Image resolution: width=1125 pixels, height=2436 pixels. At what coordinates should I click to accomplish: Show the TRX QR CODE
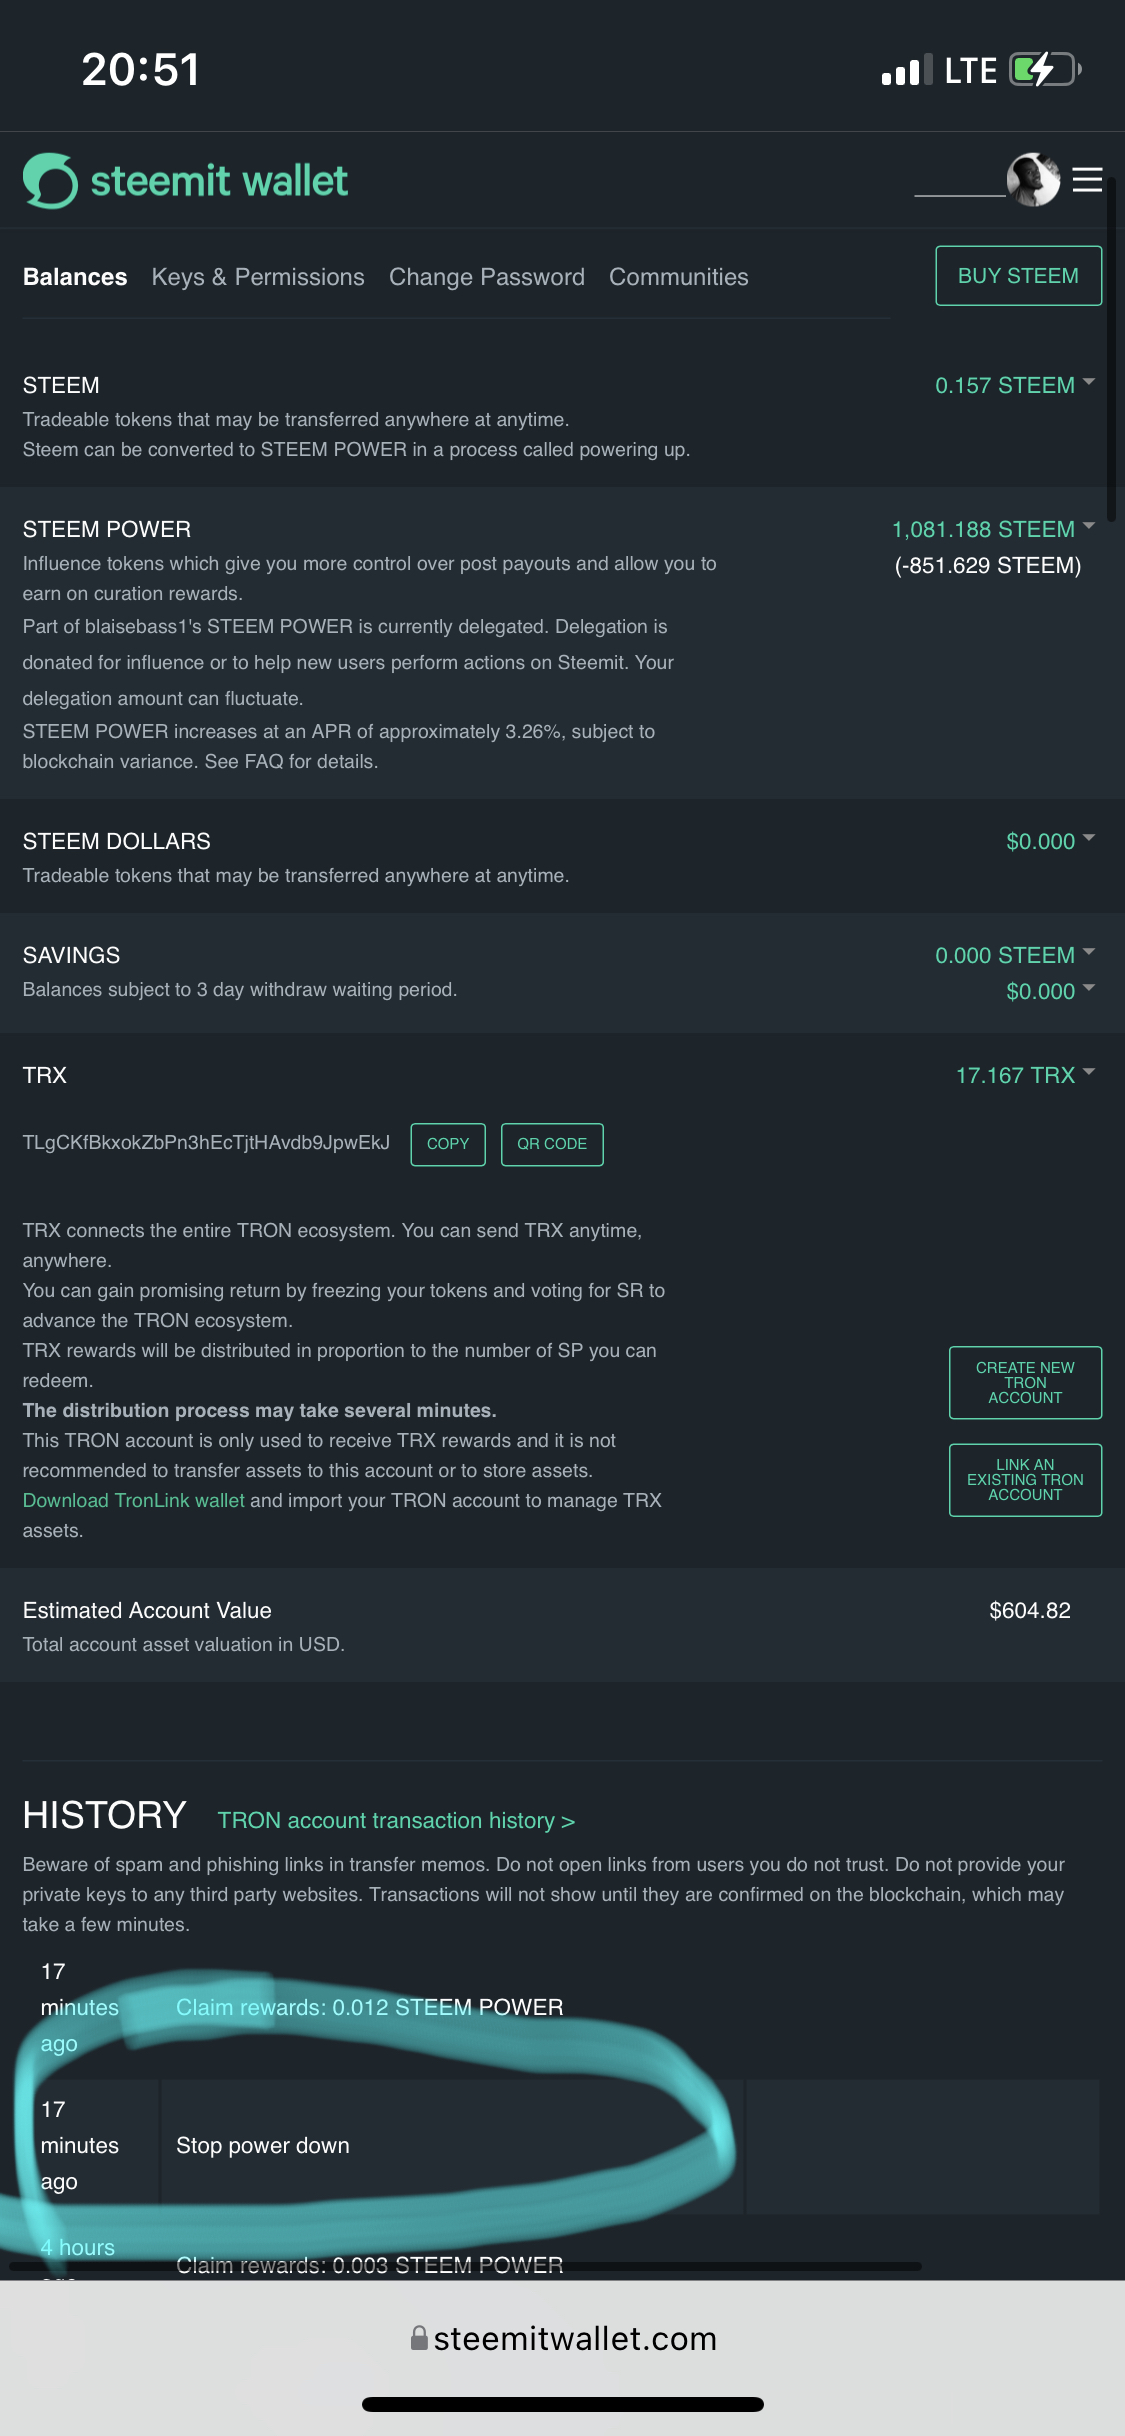tap(552, 1144)
